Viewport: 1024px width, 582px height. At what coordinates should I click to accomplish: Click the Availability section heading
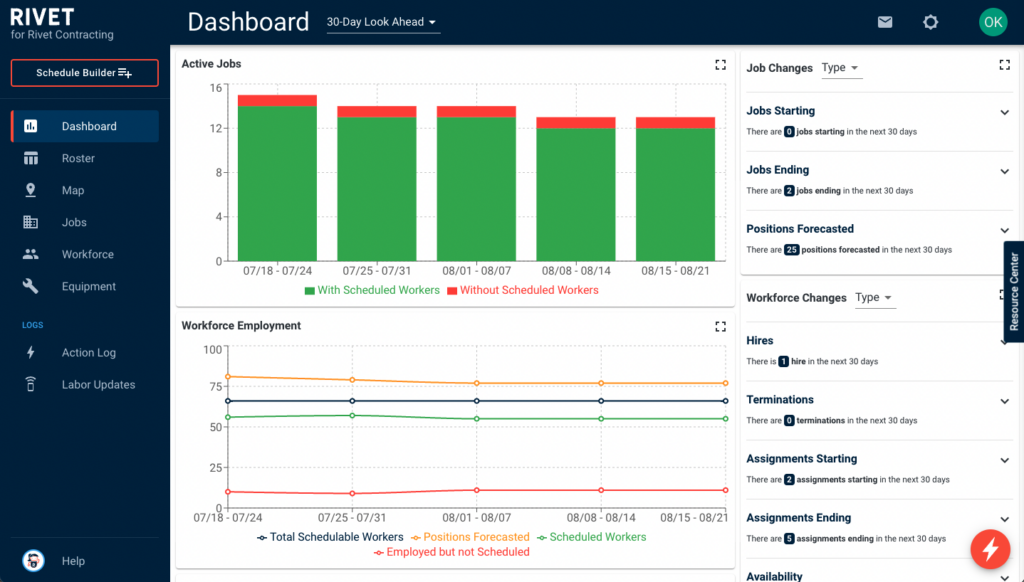coord(775,576)
